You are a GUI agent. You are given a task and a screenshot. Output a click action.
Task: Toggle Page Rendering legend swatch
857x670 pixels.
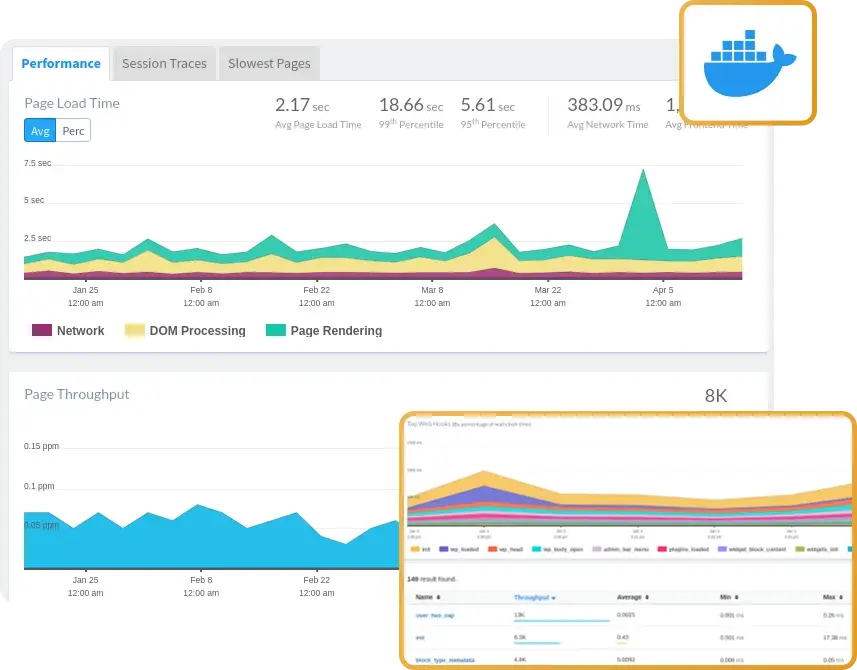click(x=275, y=330)
